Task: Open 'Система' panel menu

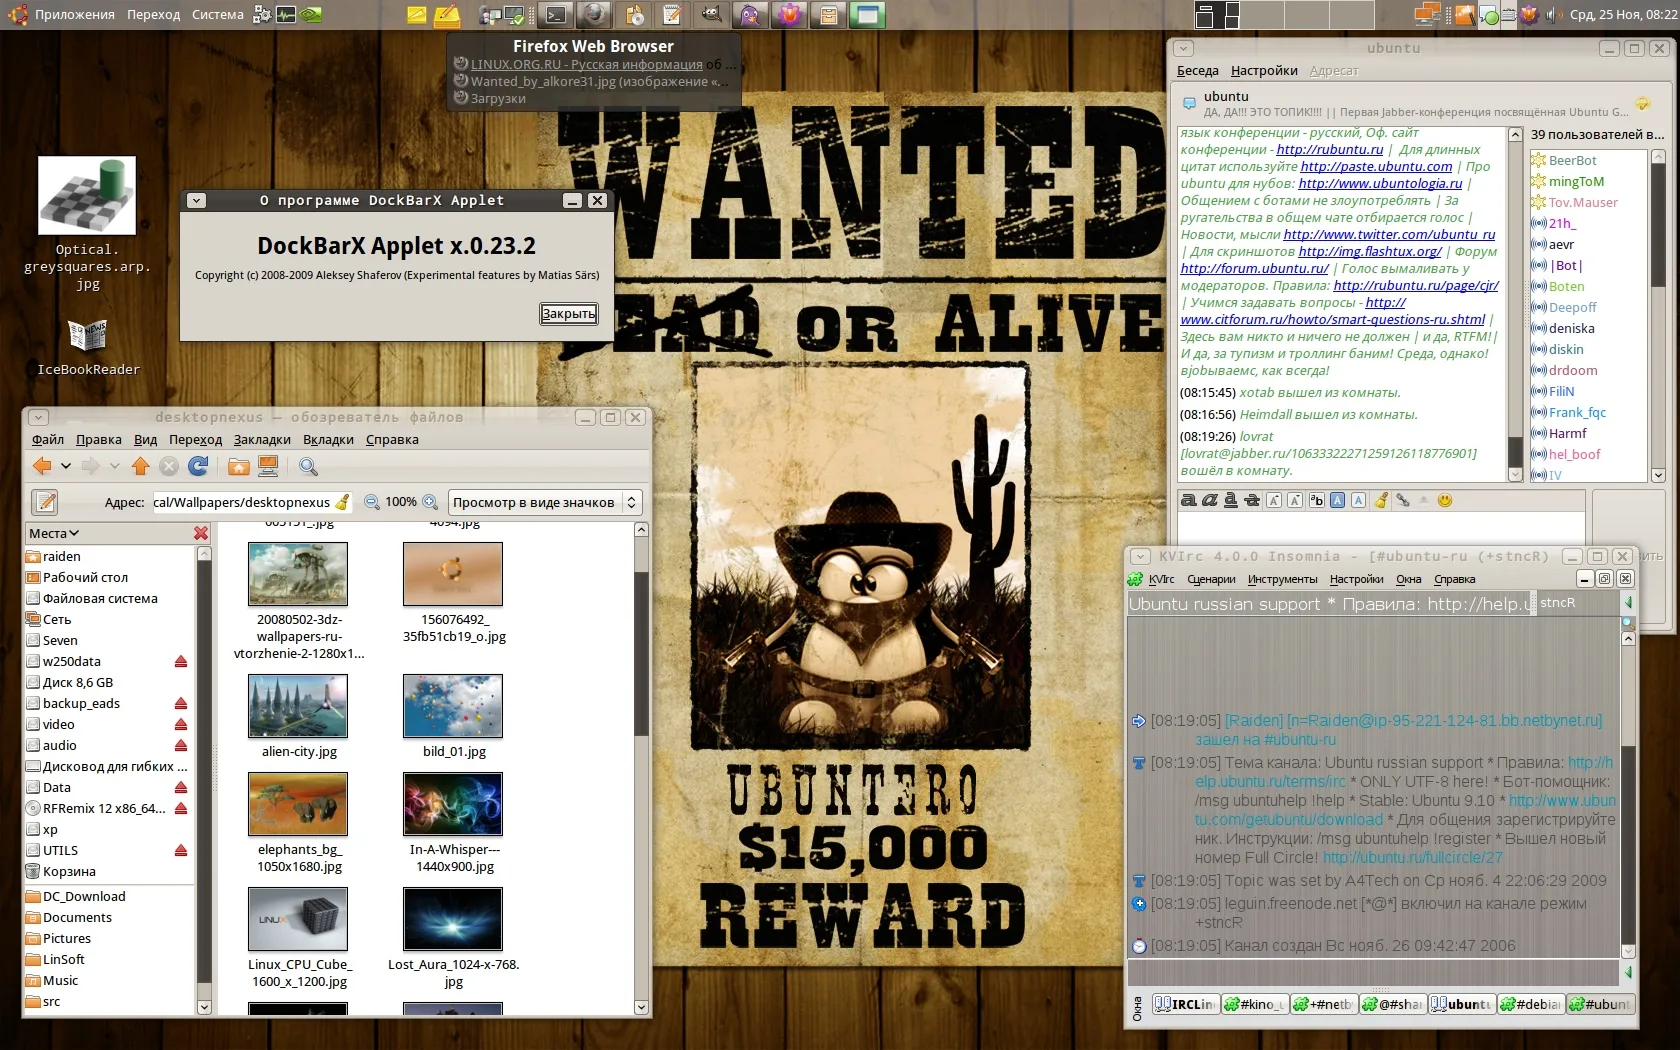Action: tap(217, 14)
